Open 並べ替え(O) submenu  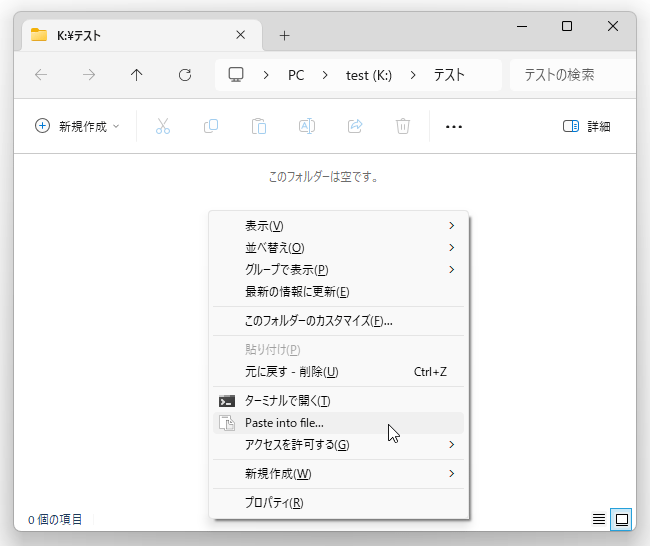338,248
